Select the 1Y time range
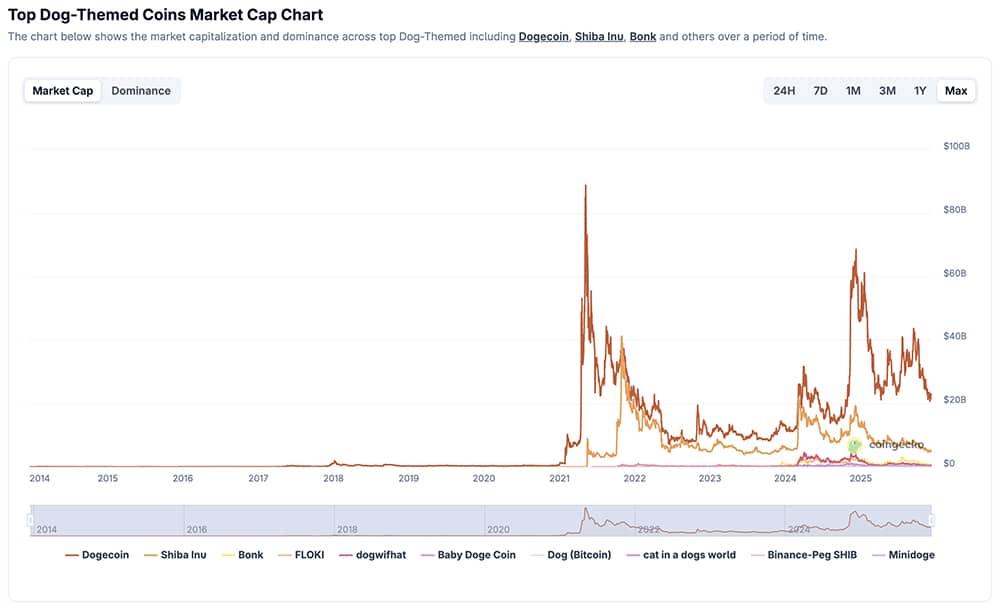Viewport: 1000px width, 608px height. 918,90
